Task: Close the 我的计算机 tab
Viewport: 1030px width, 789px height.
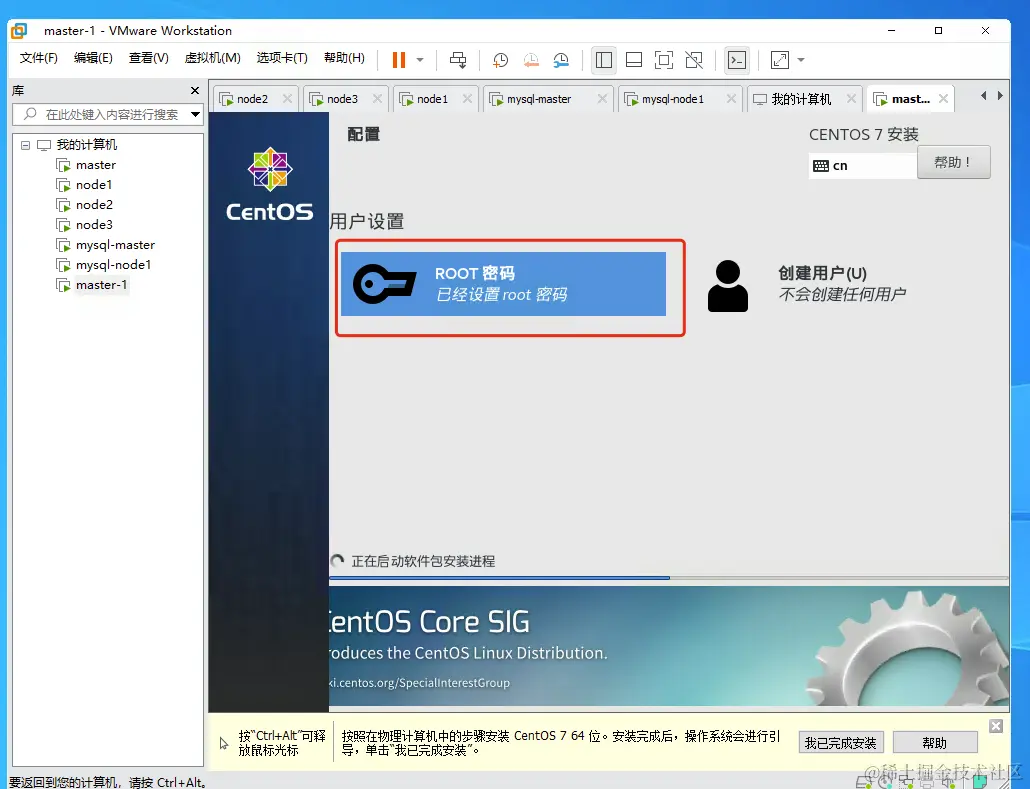Action: (851, 99)
